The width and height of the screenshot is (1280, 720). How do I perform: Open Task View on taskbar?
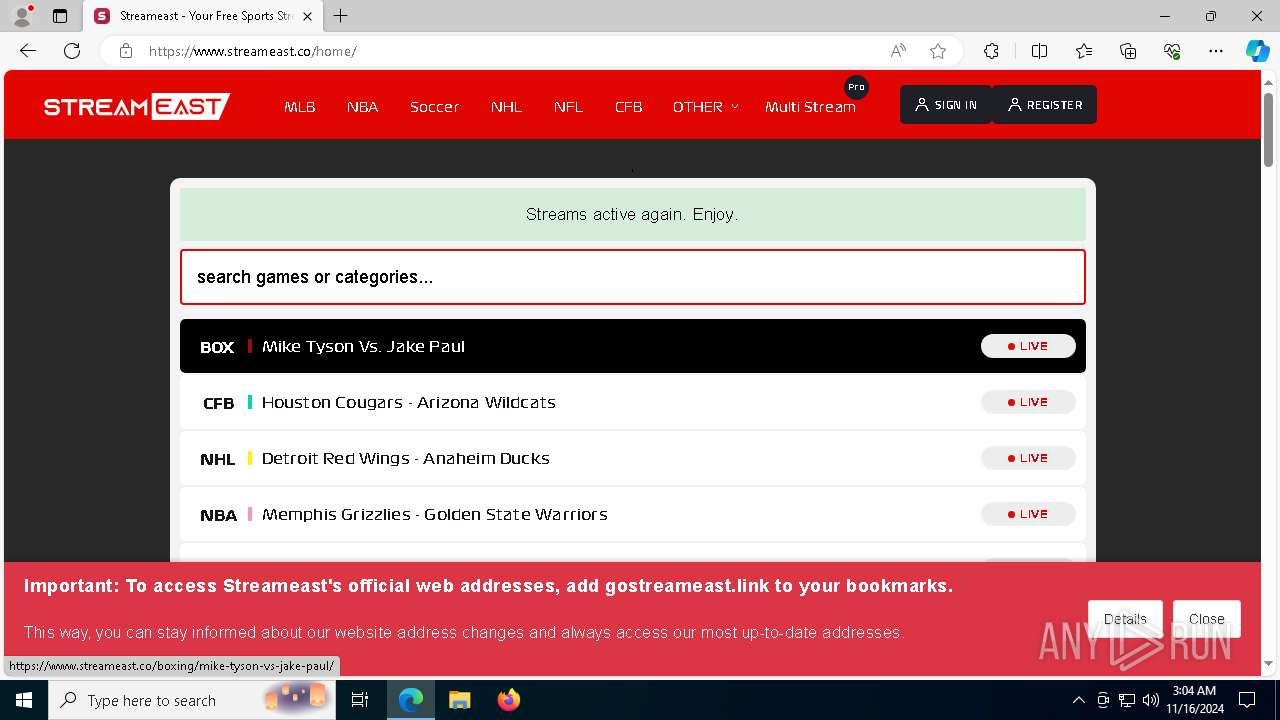360,700
